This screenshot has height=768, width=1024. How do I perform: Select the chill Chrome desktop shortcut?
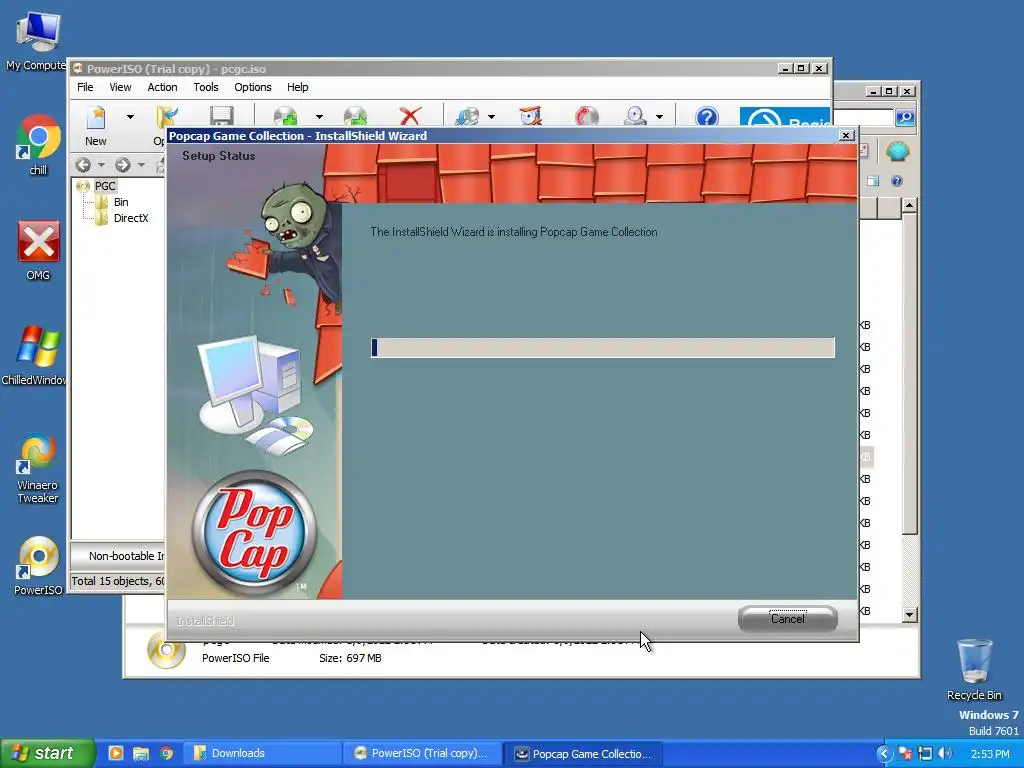(x=38, y=145)
